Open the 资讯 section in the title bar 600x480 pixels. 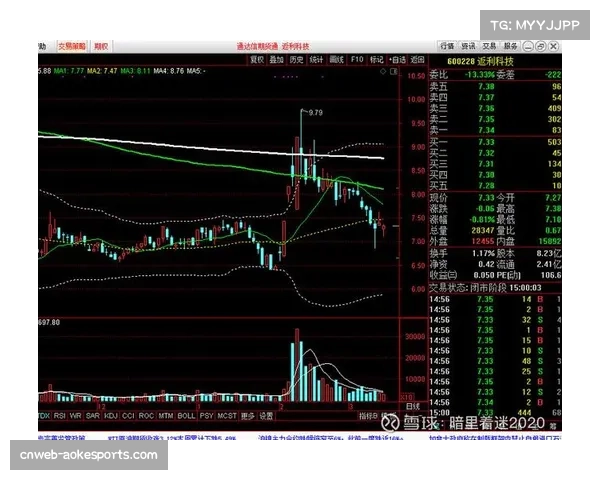[467, 46]
